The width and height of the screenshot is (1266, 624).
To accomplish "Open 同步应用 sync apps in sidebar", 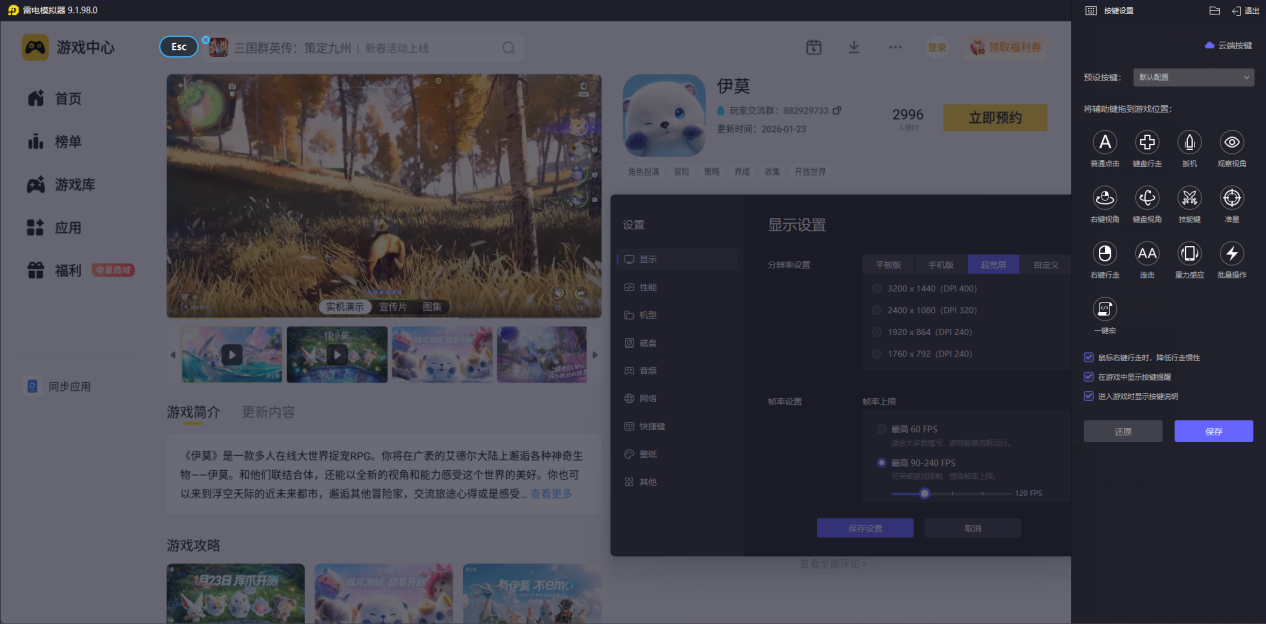I will tap(59, 386).
